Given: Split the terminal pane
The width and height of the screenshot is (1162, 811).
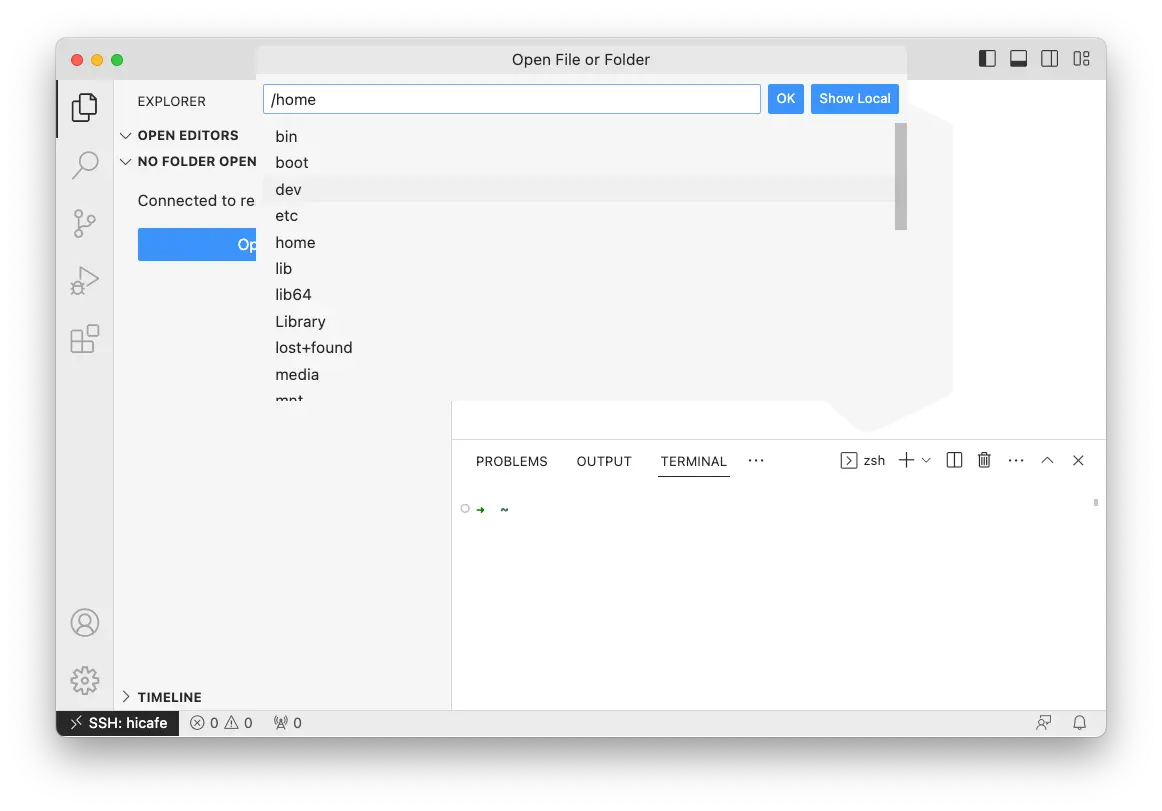Looking at the screenshot, I should [x=954, y=460].
